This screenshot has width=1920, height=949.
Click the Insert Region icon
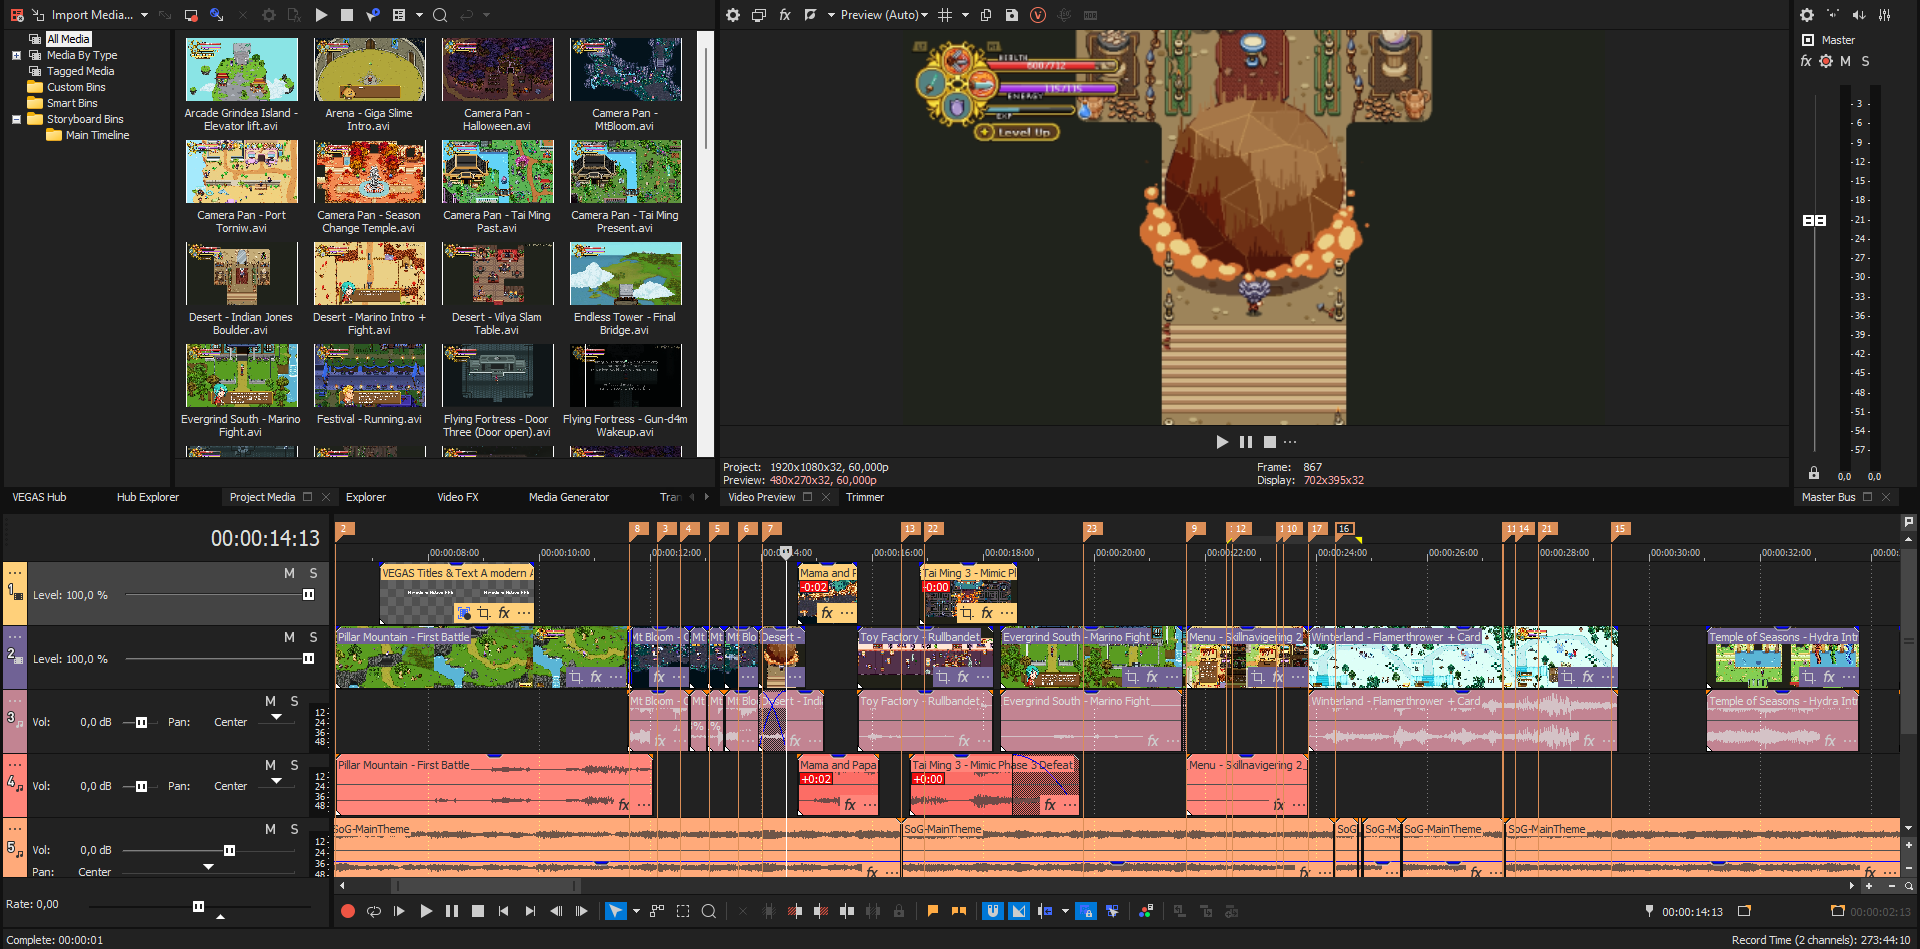(x=958, y=911)
